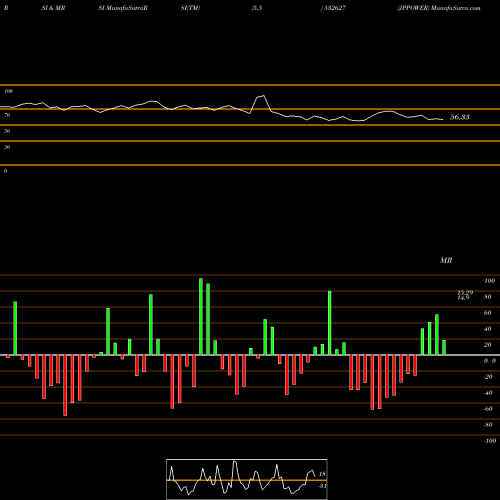Click the 100 label on the right MR axis
The image size is (500, 500).
pos(490,281)
